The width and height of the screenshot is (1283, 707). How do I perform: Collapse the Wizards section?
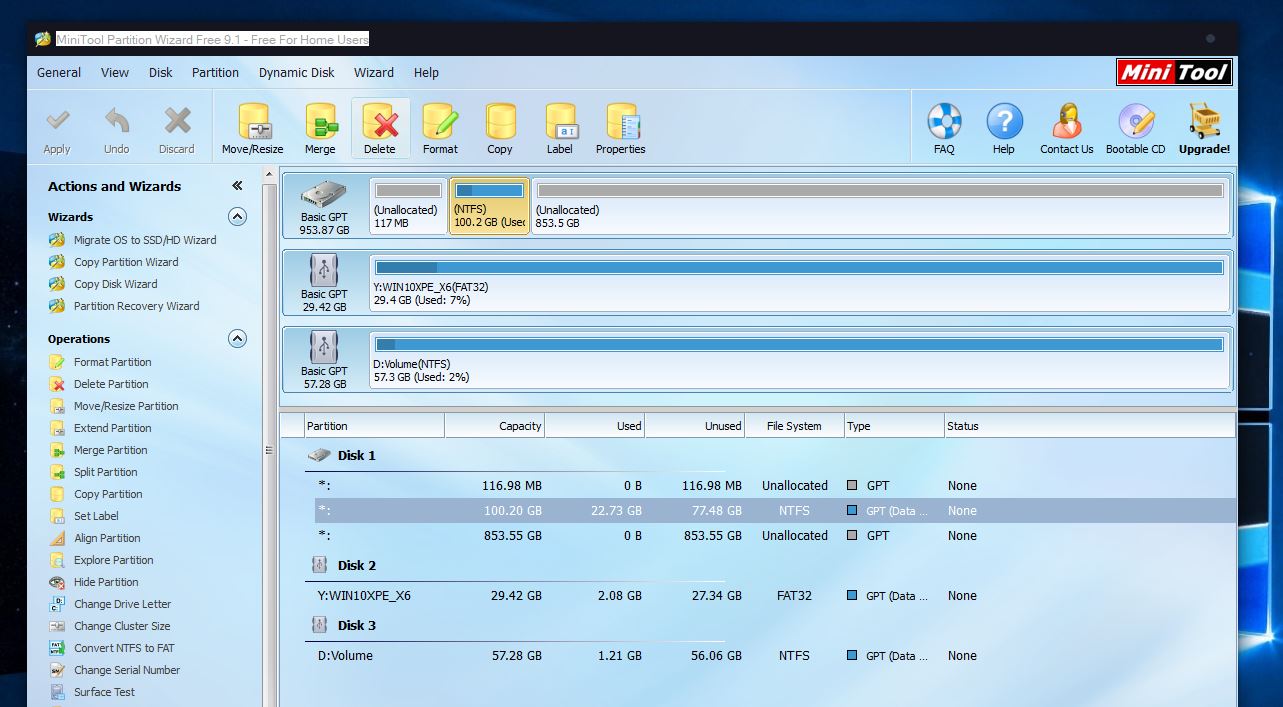point(237,217)
